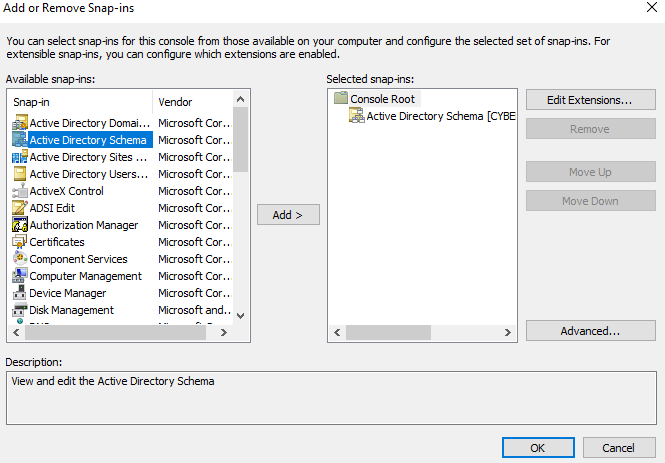Click selected snap-ins horizontal scrollbar thumb
The image size is (665, 463).
[x=388, y=332]
